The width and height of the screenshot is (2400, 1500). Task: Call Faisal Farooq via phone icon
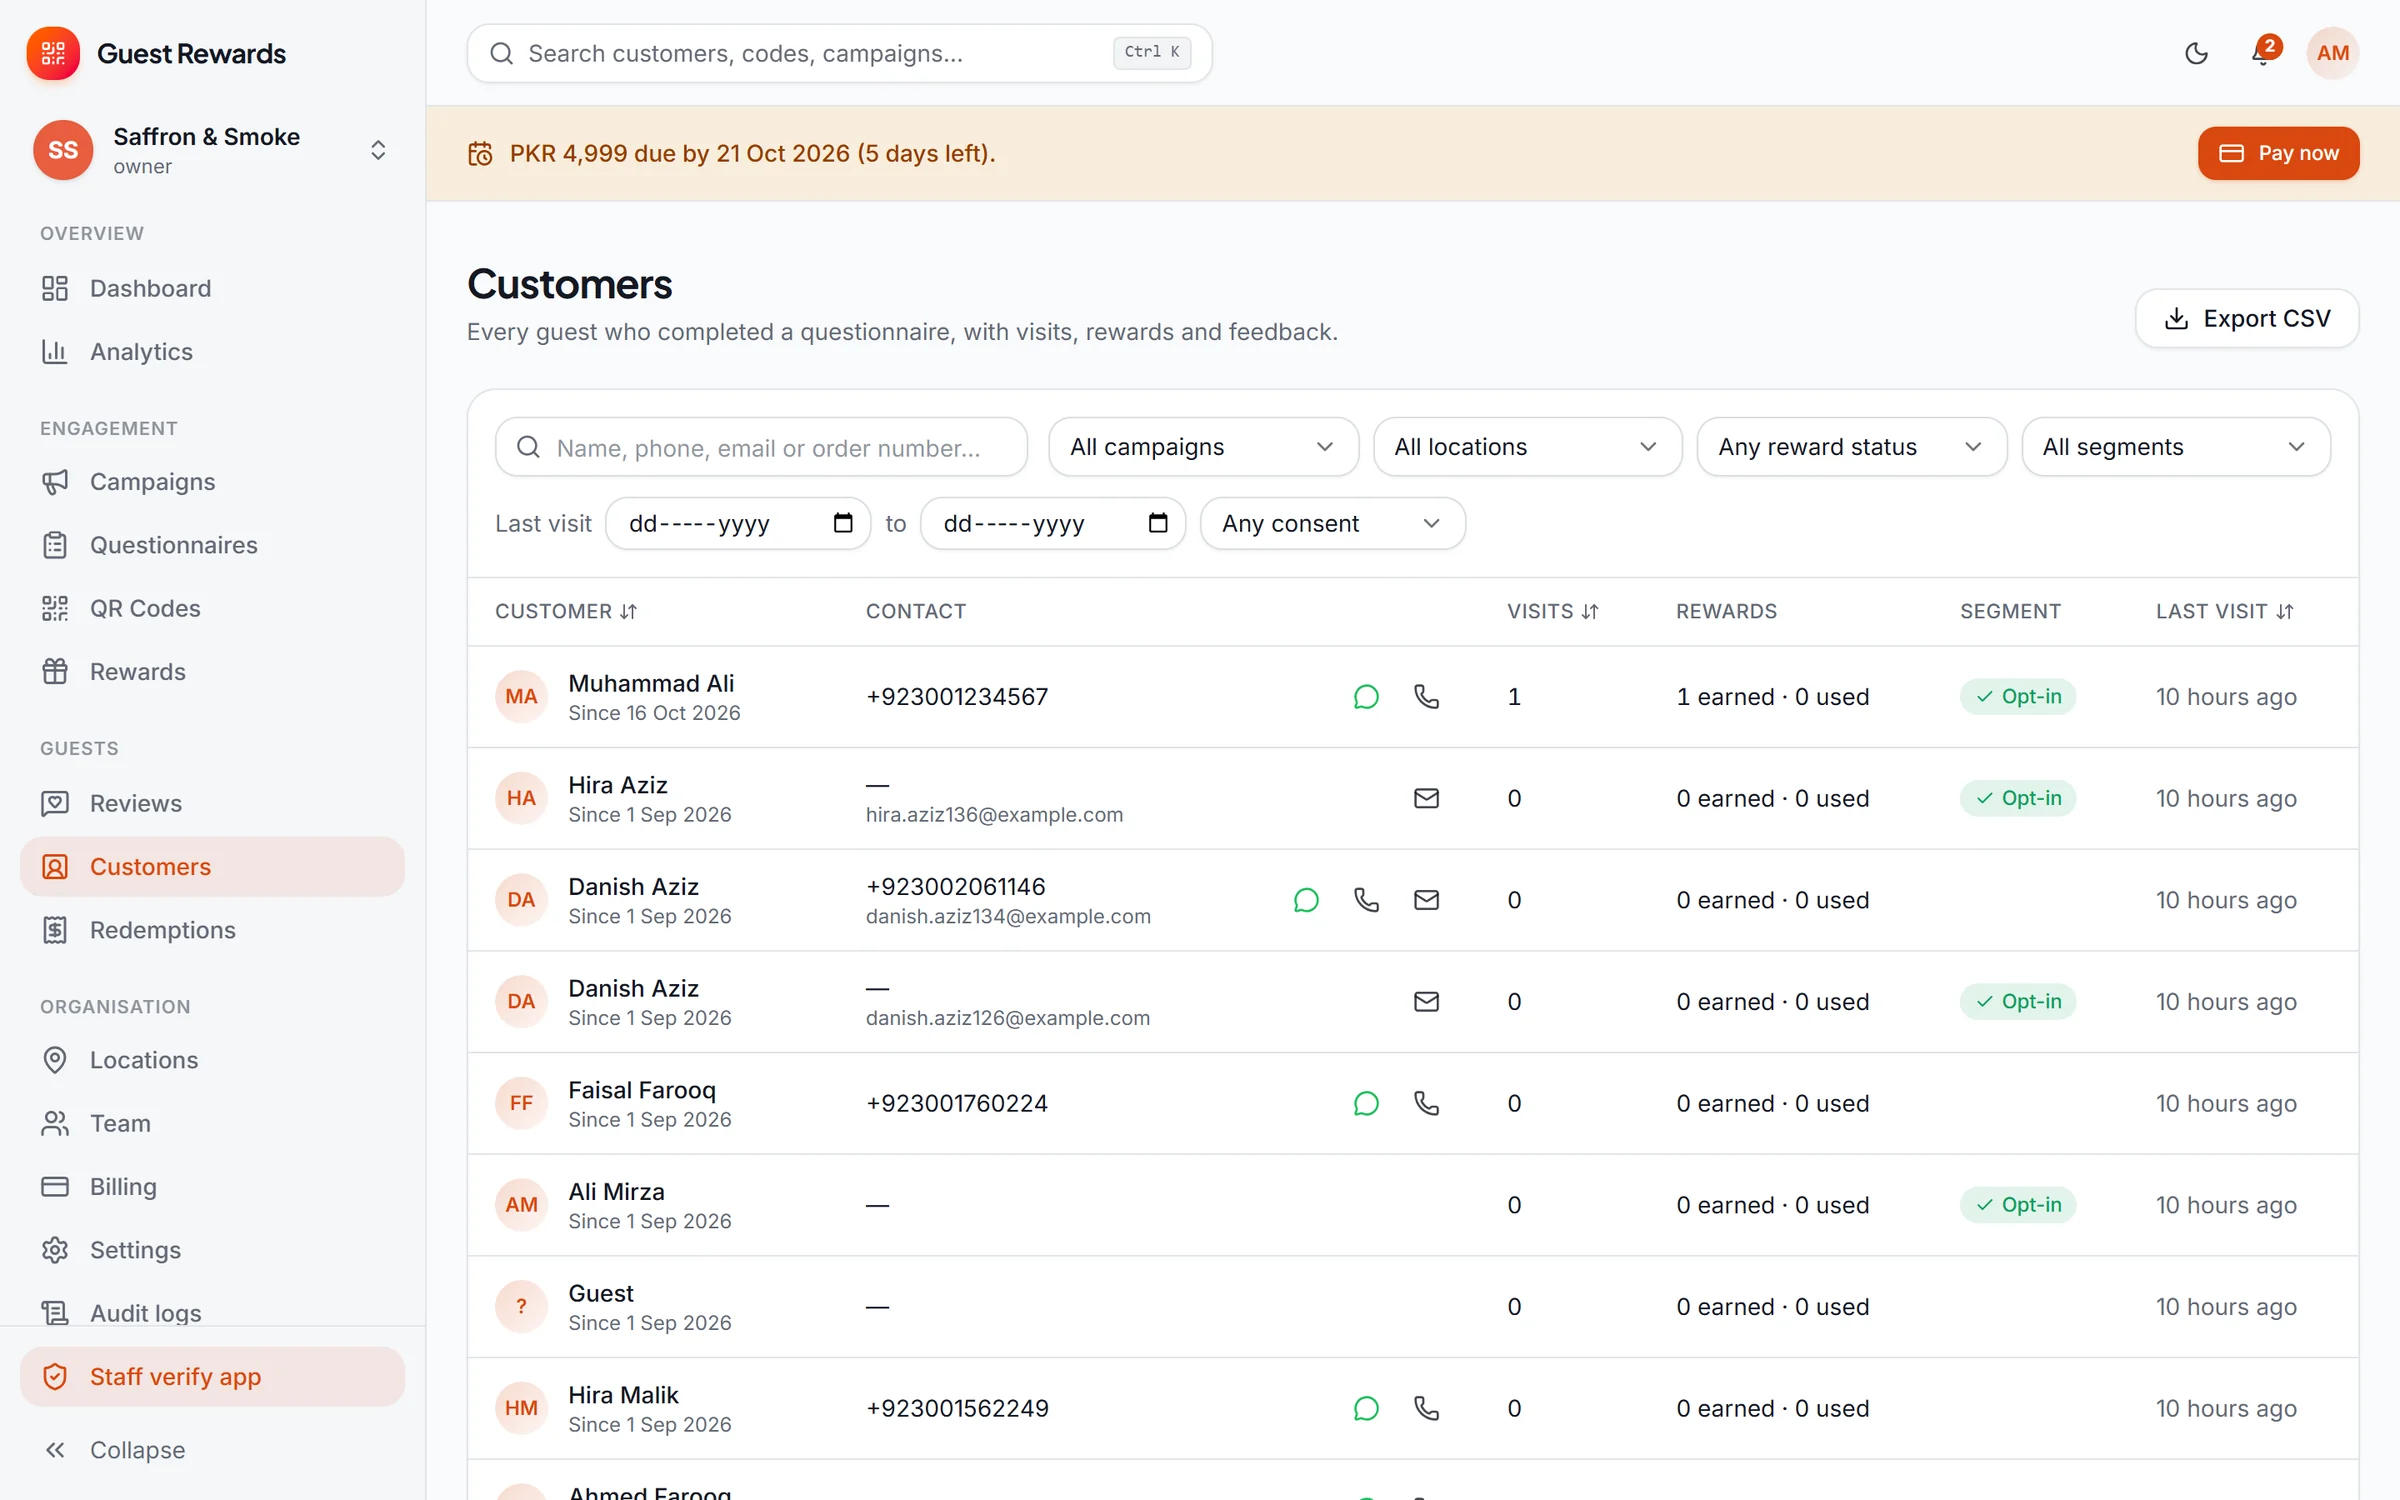[1426, 1103]
